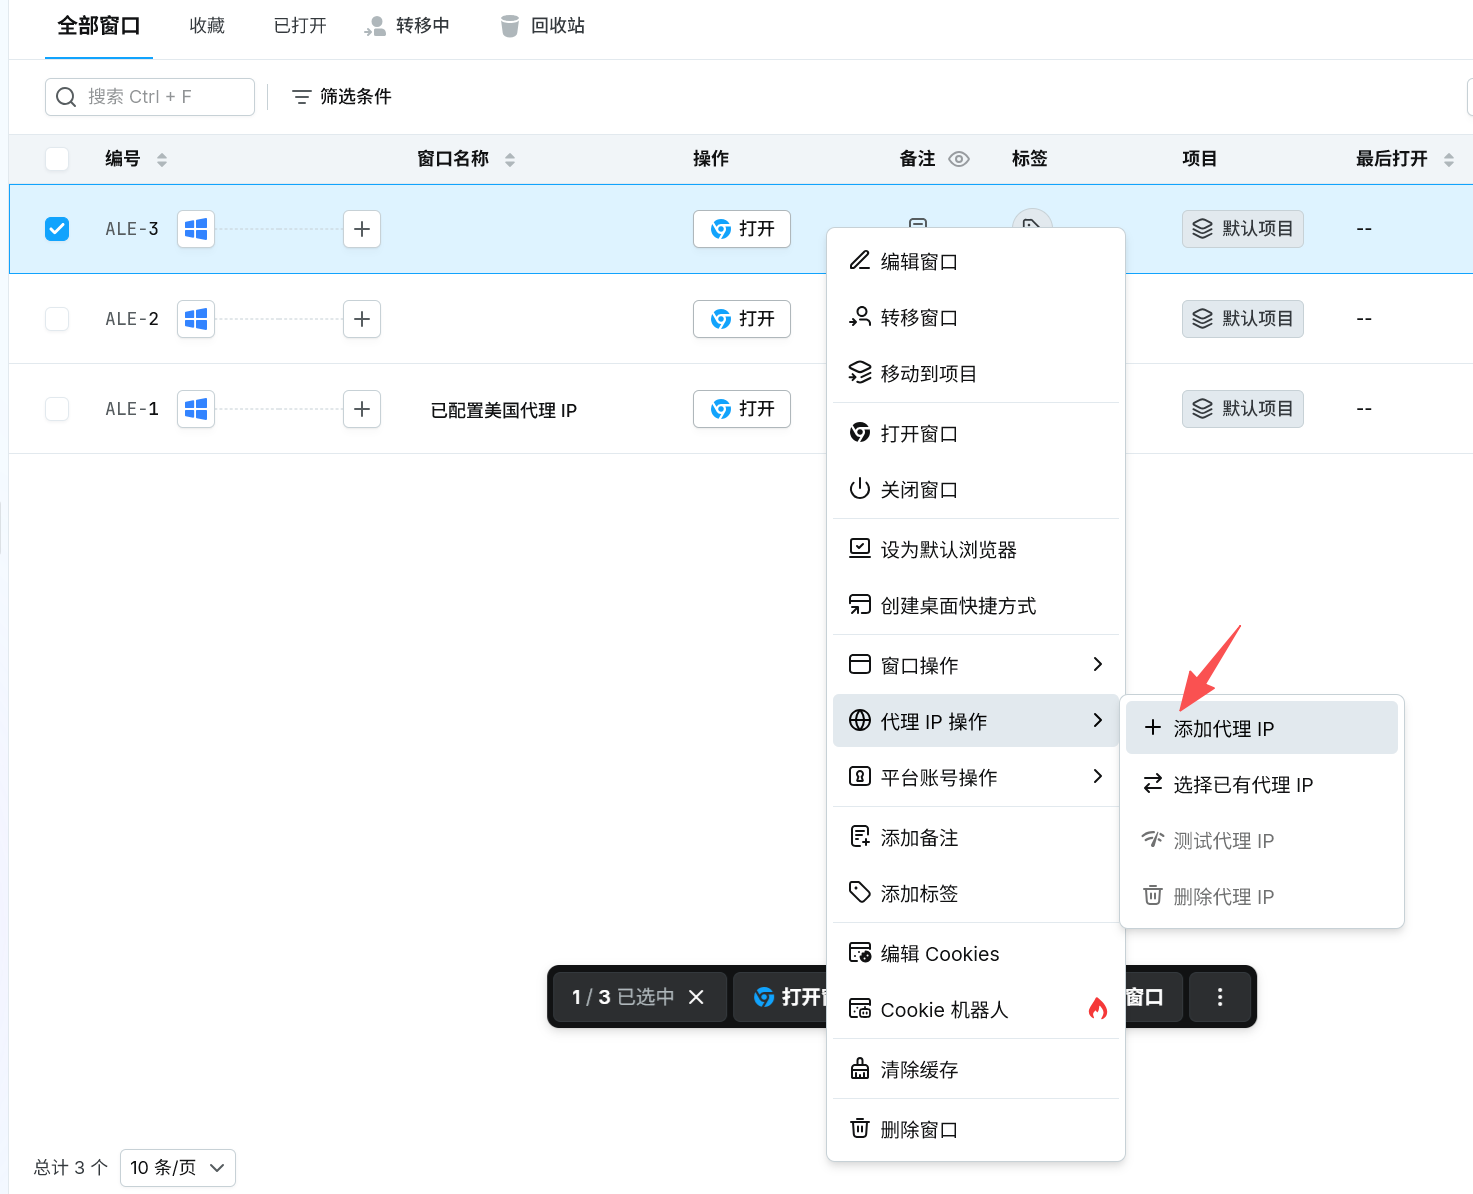Sort by 编号 column arrows
The image size is (1473, 1194).
pyautogui.click(x=162, y=160)
